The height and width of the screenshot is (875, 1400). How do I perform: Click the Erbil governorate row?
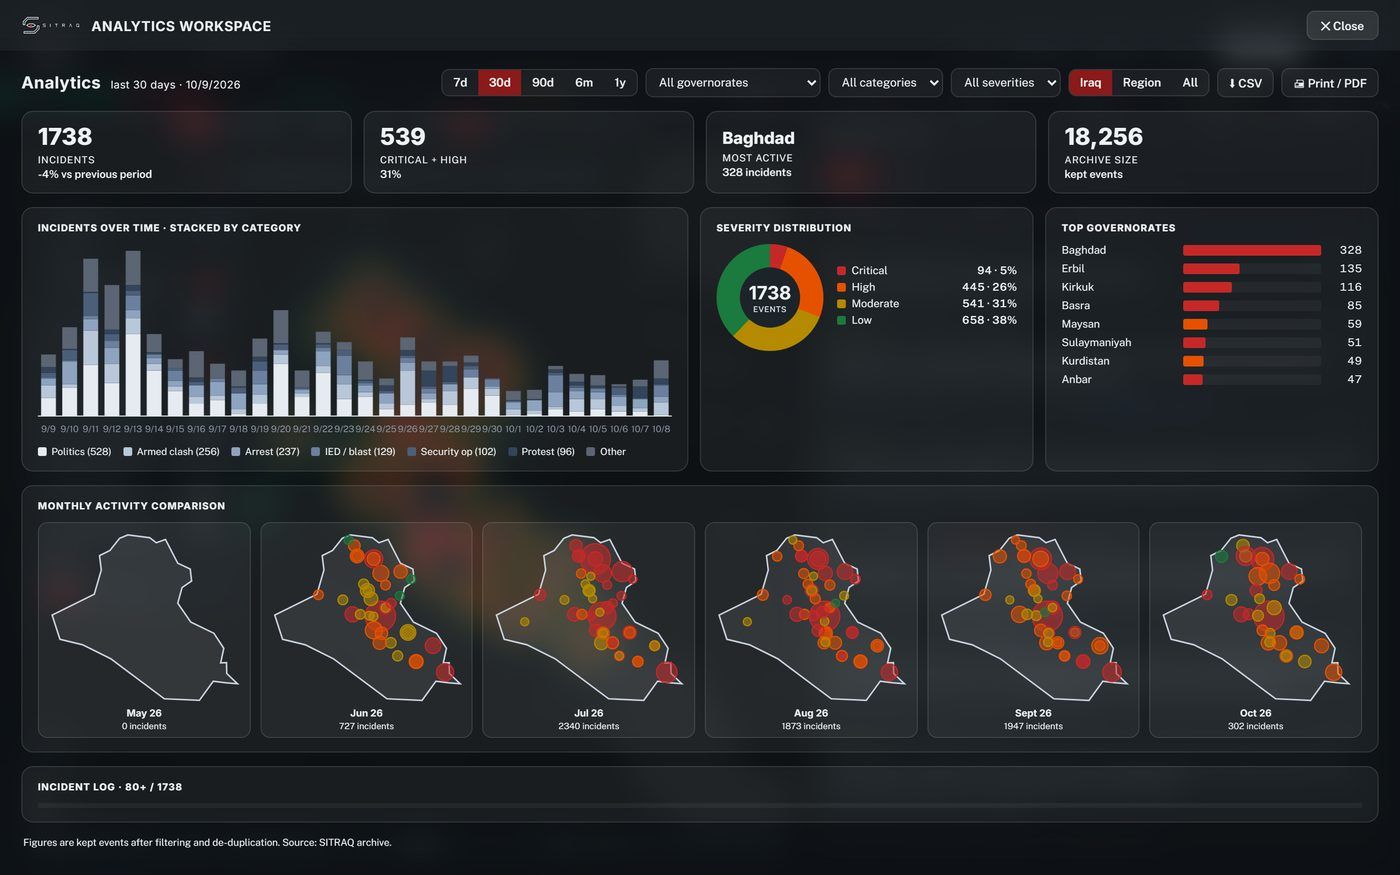click(1212, 269)
